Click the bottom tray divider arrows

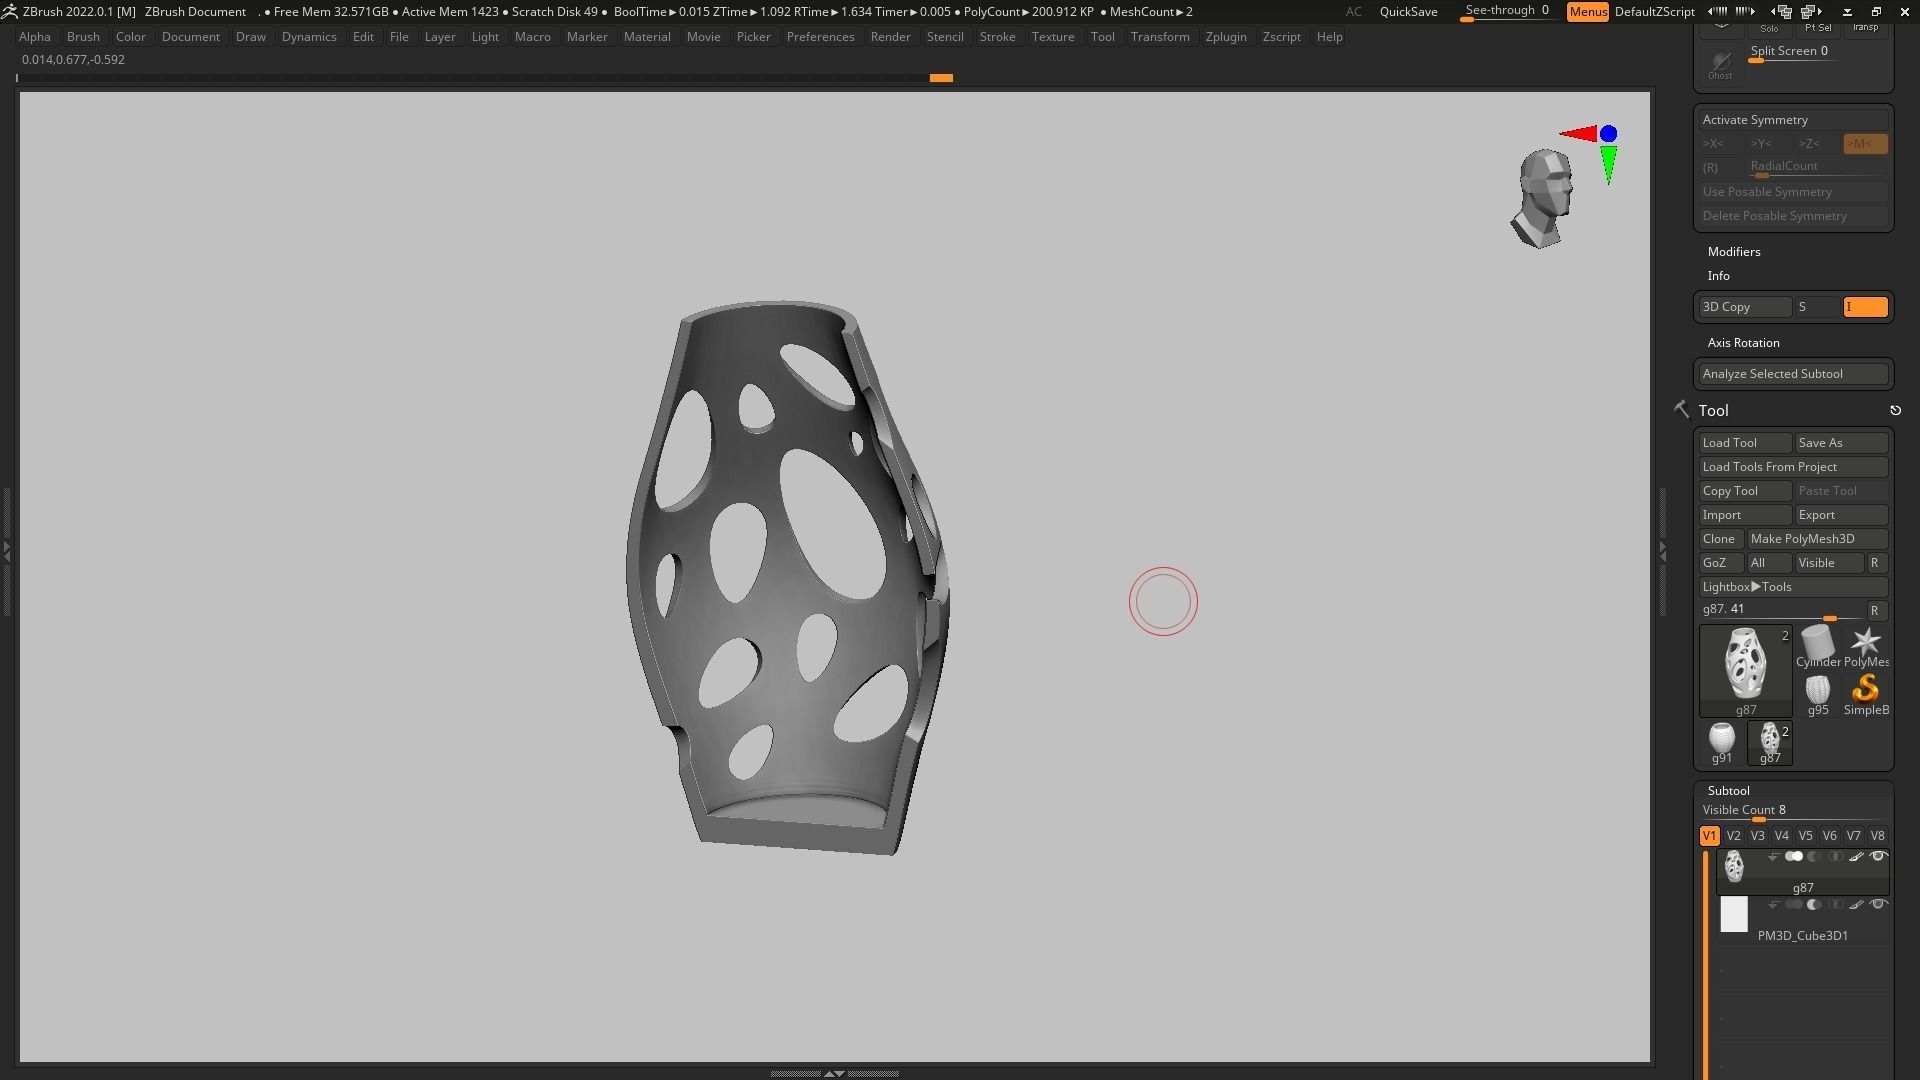pos(834,1074)
